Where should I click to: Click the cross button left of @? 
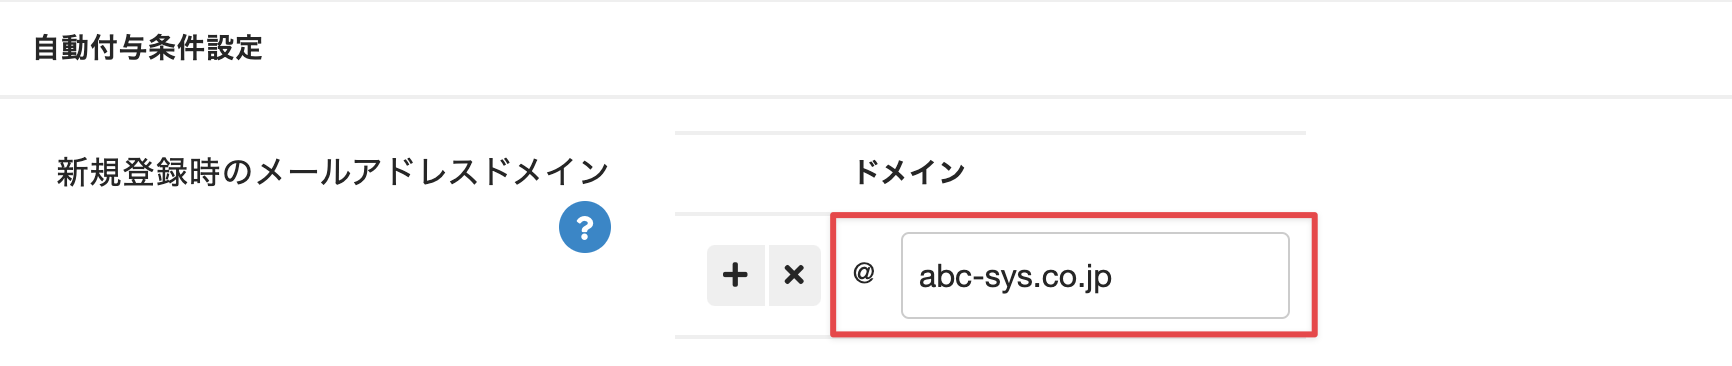pos(794,275)
